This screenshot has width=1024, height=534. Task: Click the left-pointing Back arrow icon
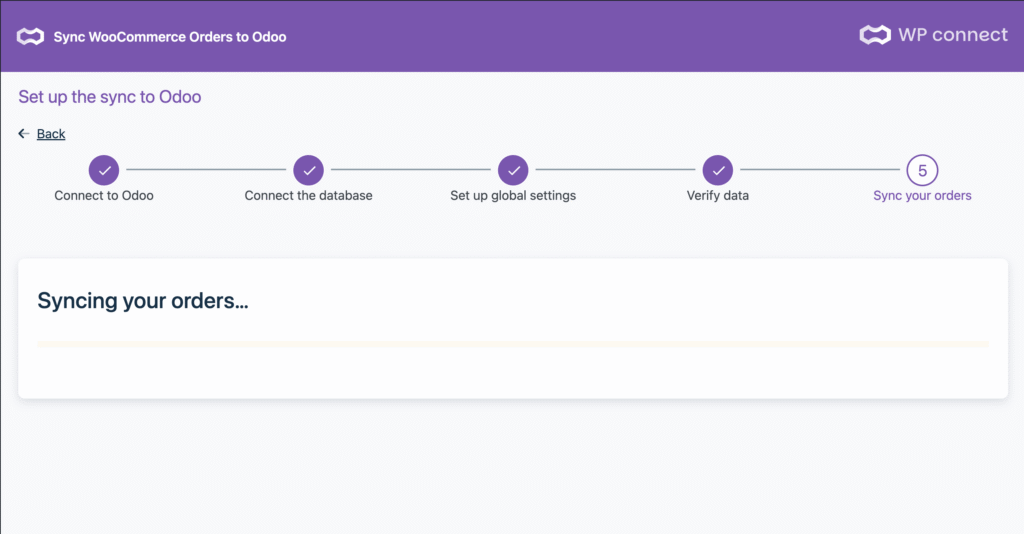pos(24,134)
